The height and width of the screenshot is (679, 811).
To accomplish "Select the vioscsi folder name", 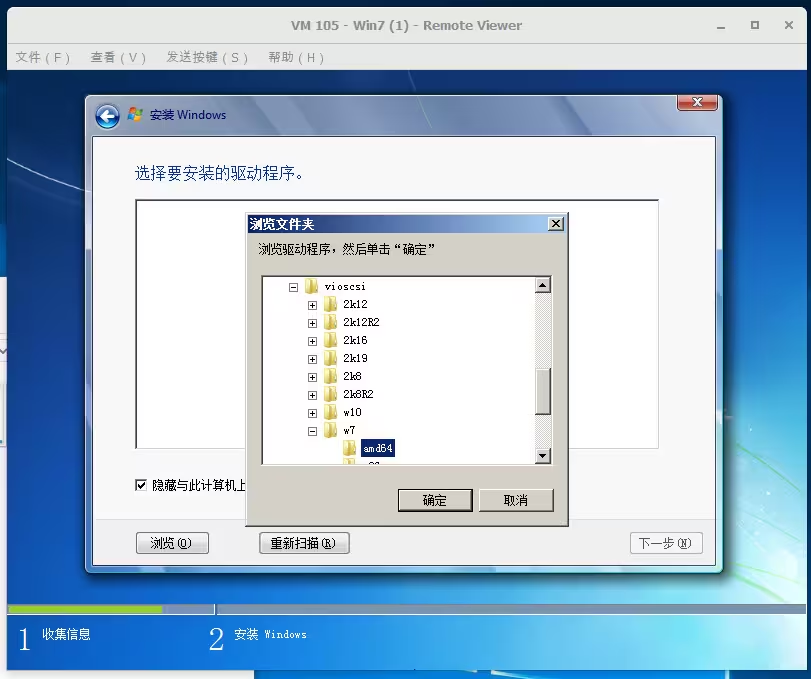I will coord(345,286).
